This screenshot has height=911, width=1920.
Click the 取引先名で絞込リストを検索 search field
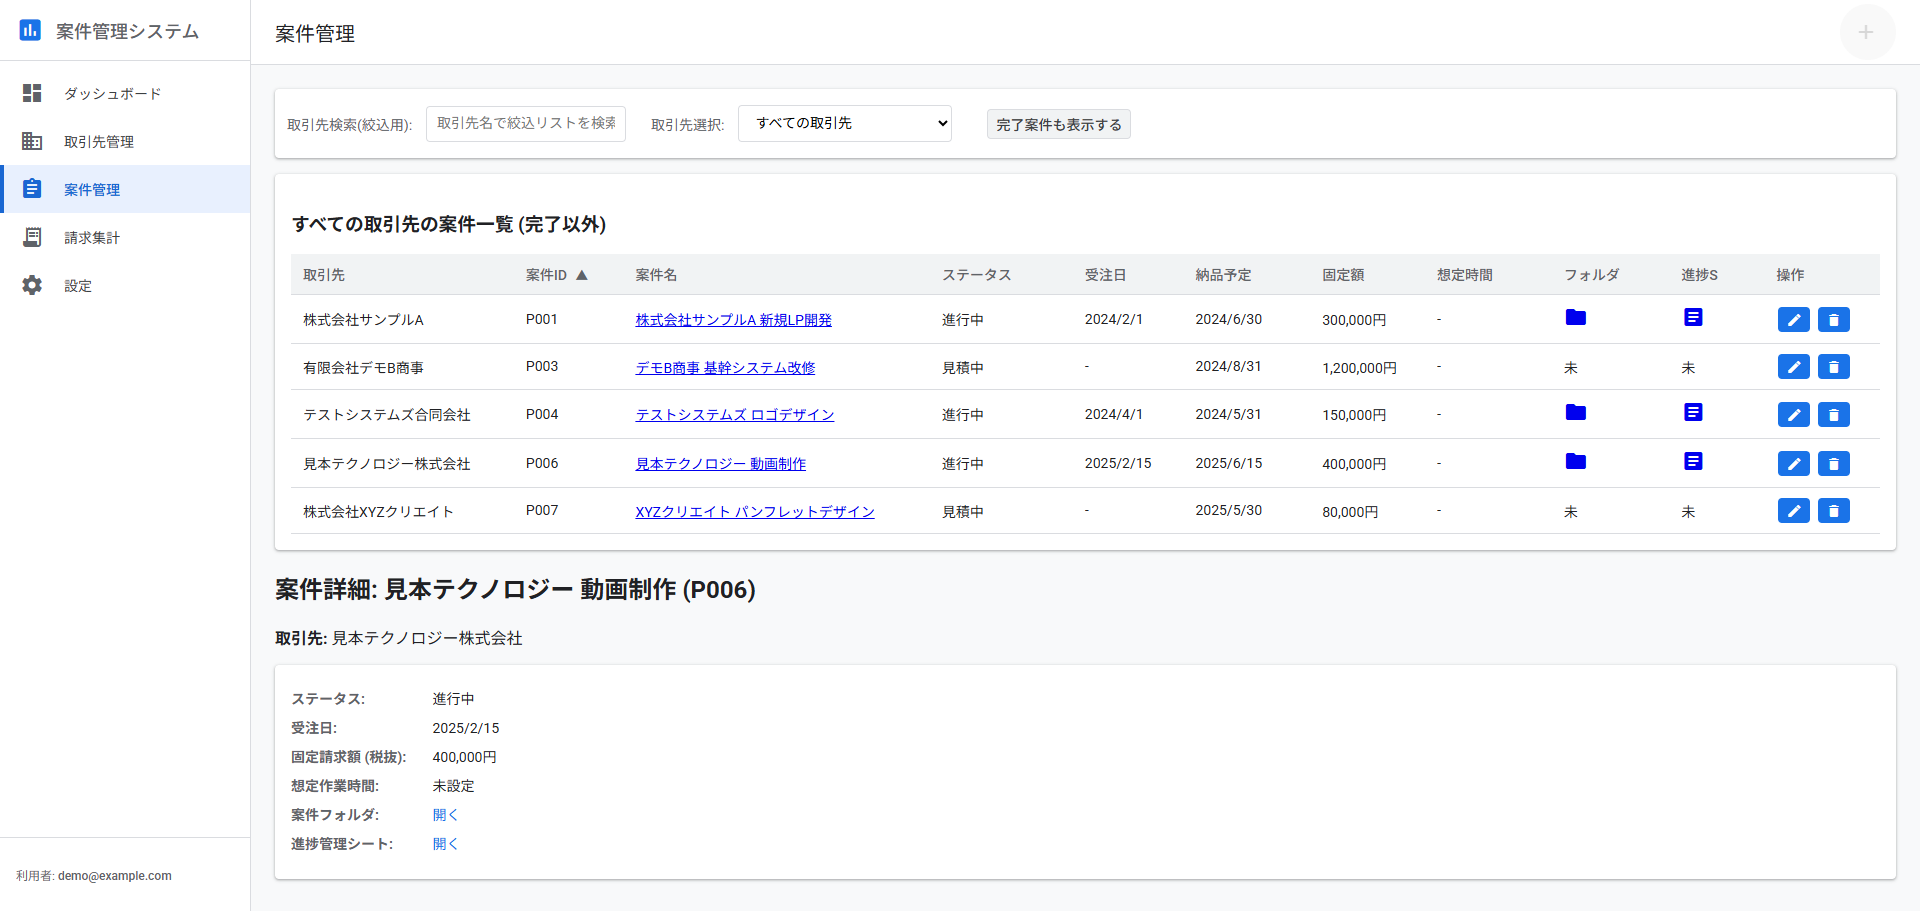click(x=526, y=123)
